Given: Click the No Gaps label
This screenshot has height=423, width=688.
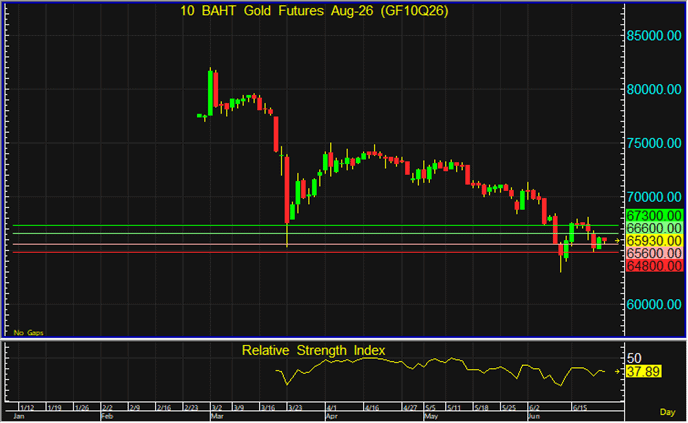Looking at the screenshot, I should [x=29, y=333].
